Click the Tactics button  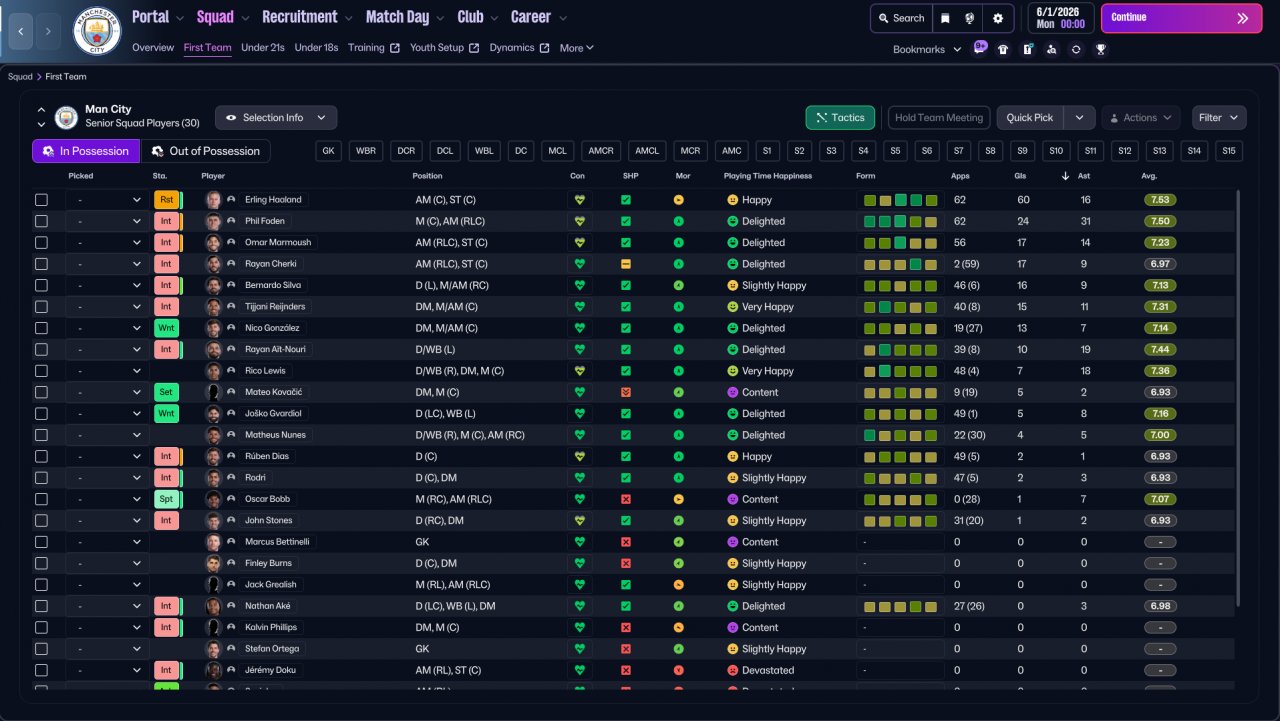[840, 118]
